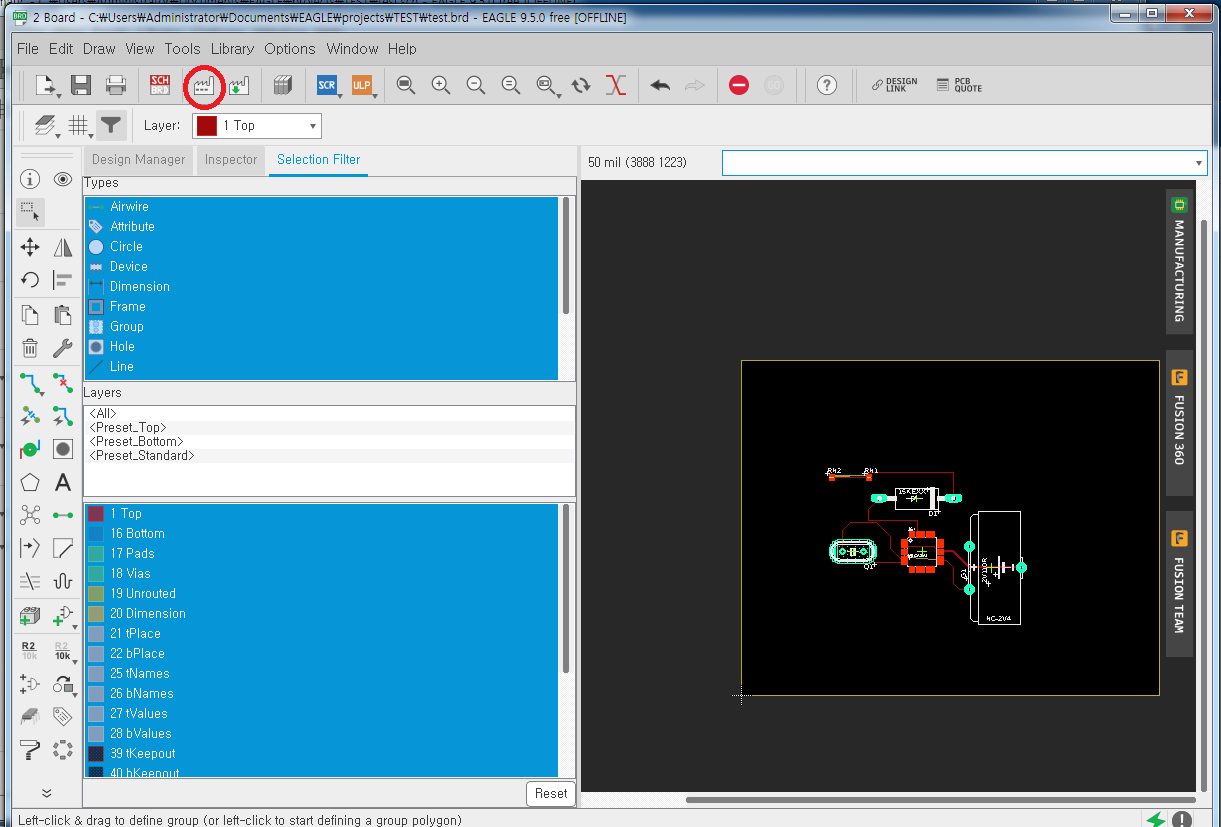This screenshot has height=827, width=1221.
Task: Open the Manufacturing side panel
Action: pos(1179,261)
